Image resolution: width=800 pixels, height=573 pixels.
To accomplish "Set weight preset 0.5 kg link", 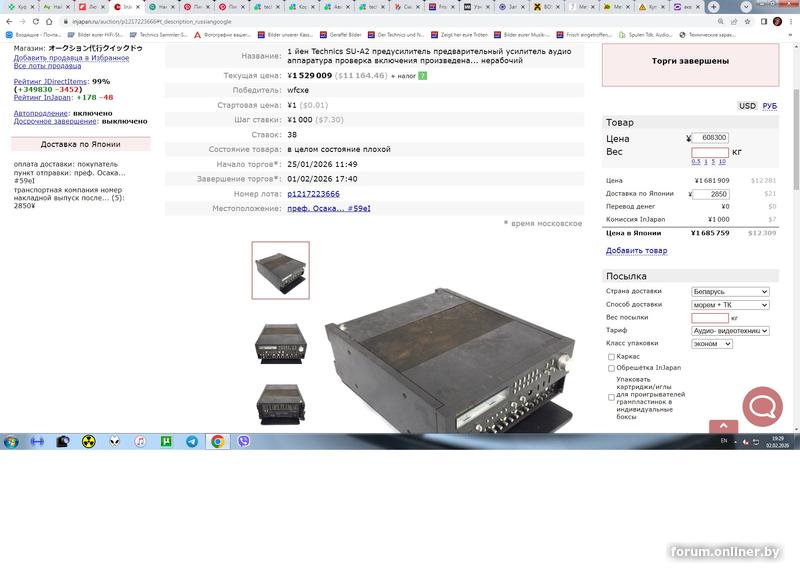I will point(696,162).
